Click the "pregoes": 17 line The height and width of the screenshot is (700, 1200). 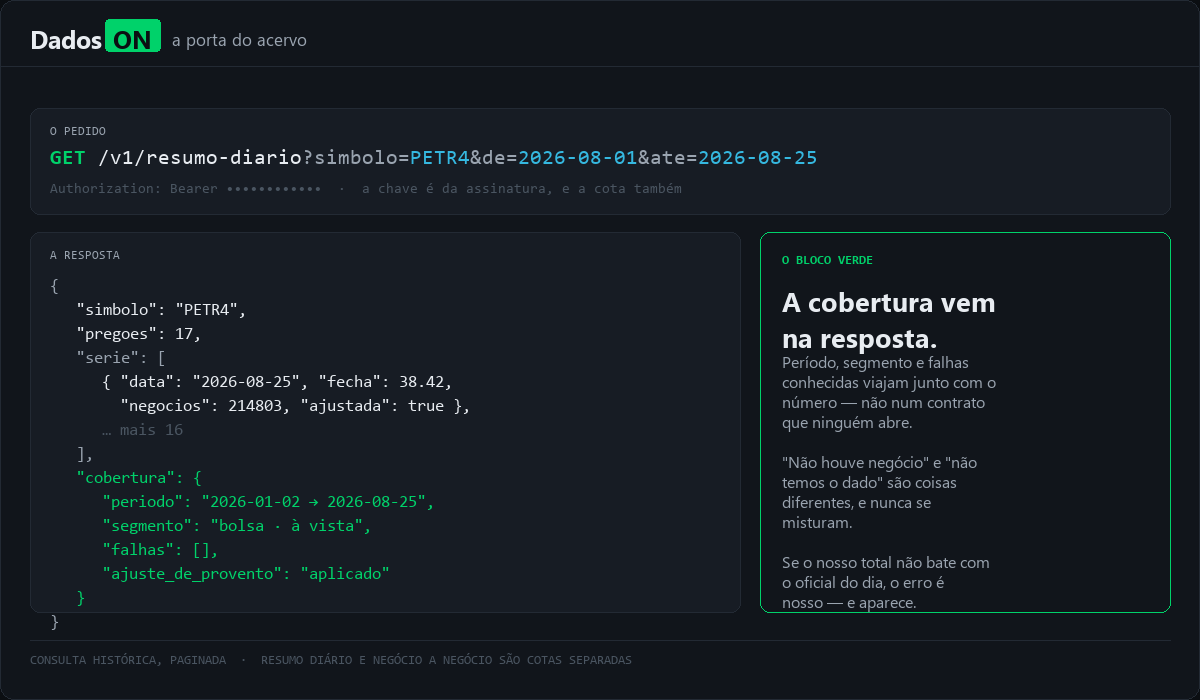(x=140, y=333)
